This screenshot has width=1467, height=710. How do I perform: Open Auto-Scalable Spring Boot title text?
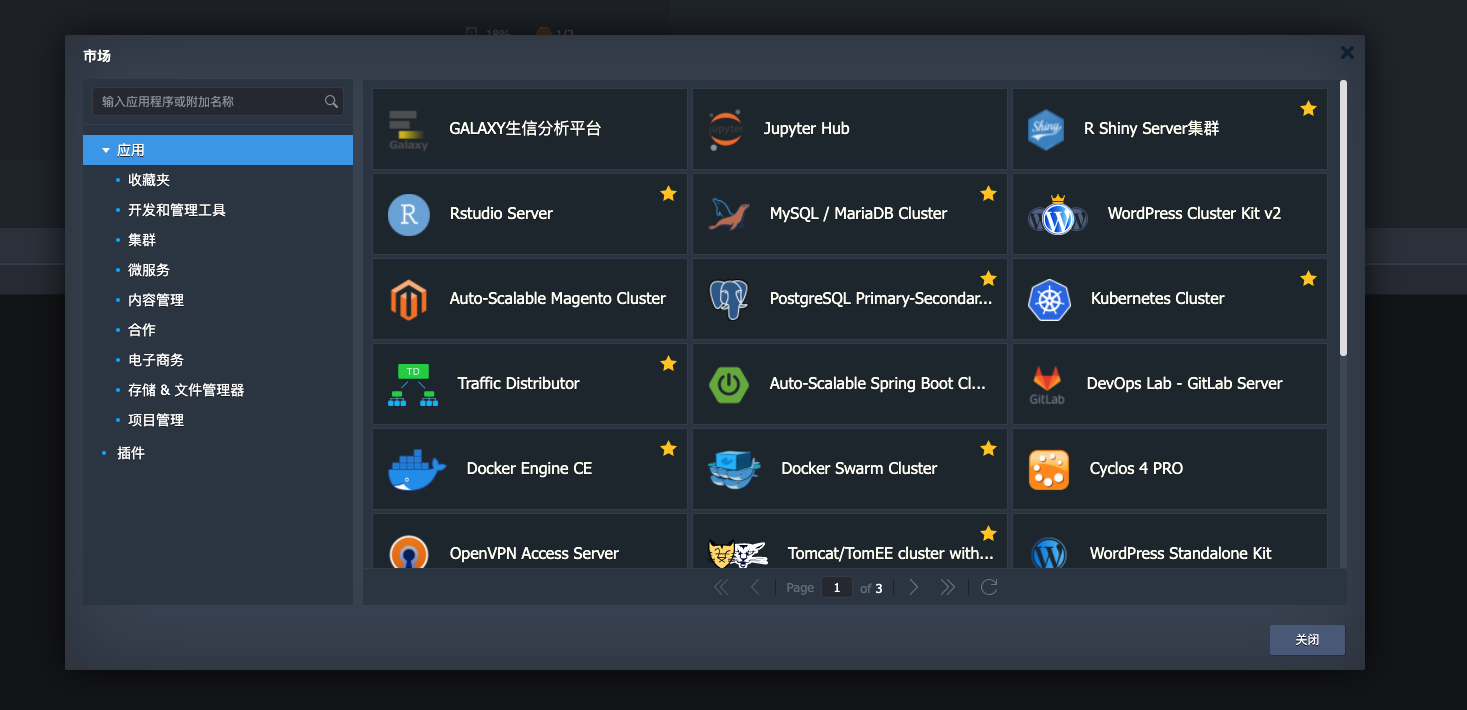[x=877, y=384]
